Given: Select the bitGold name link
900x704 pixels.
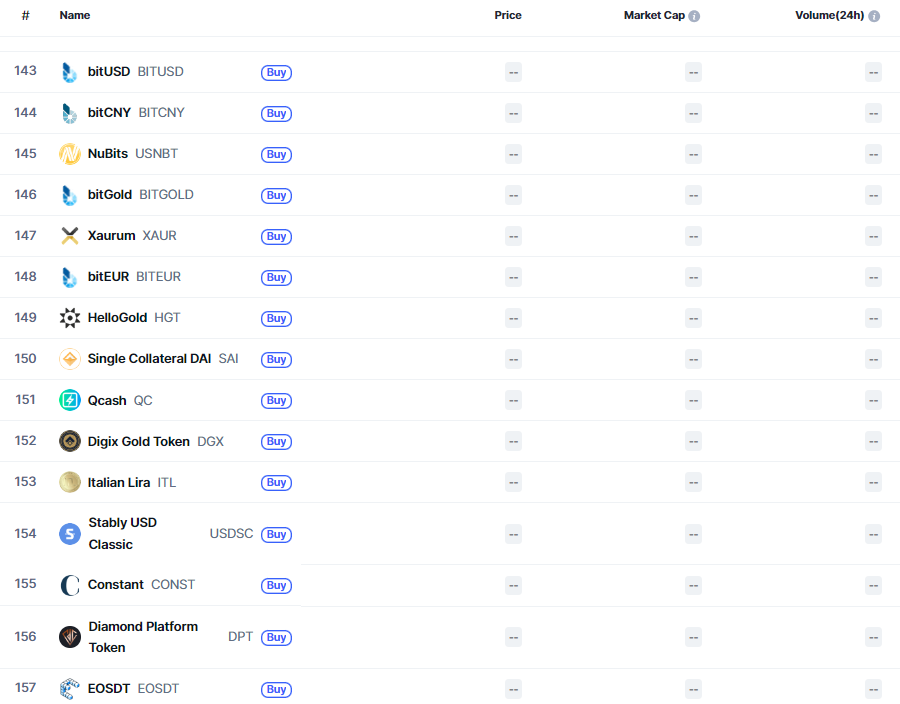Looking at the screenshot, I should pyautogui.click(x=110, y=194).
